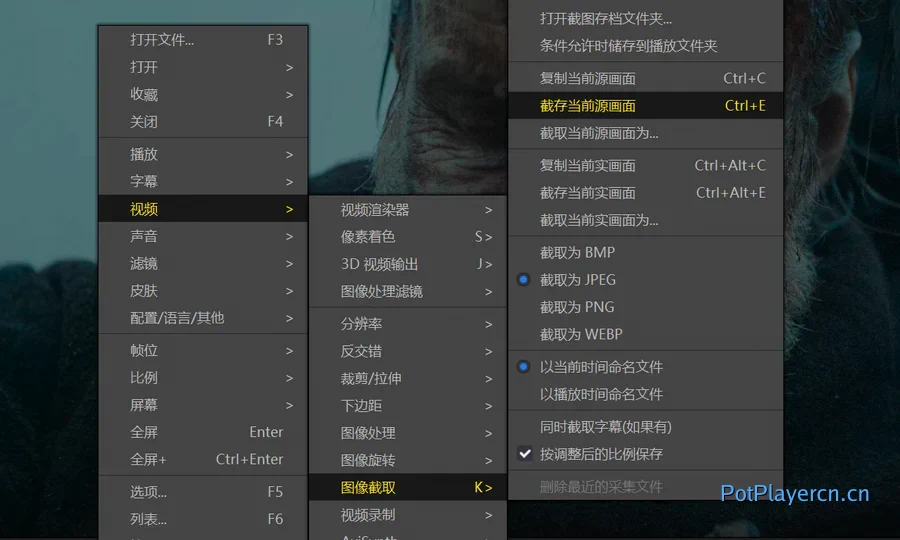Click 复制当前源画面 Ctrl+C item
The height and width of the screenshot is (540, 900).
646,78
